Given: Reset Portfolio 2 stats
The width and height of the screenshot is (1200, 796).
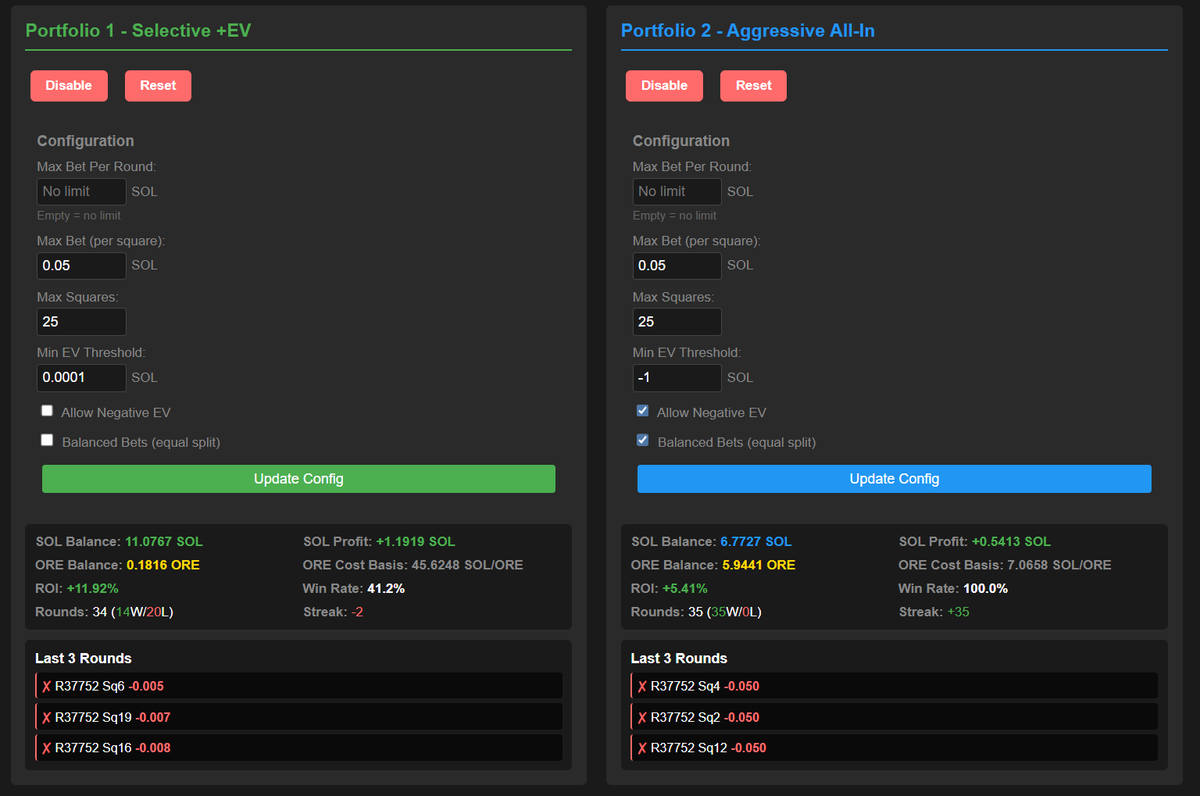Looking at the screenshot, I should coord(753,86).
